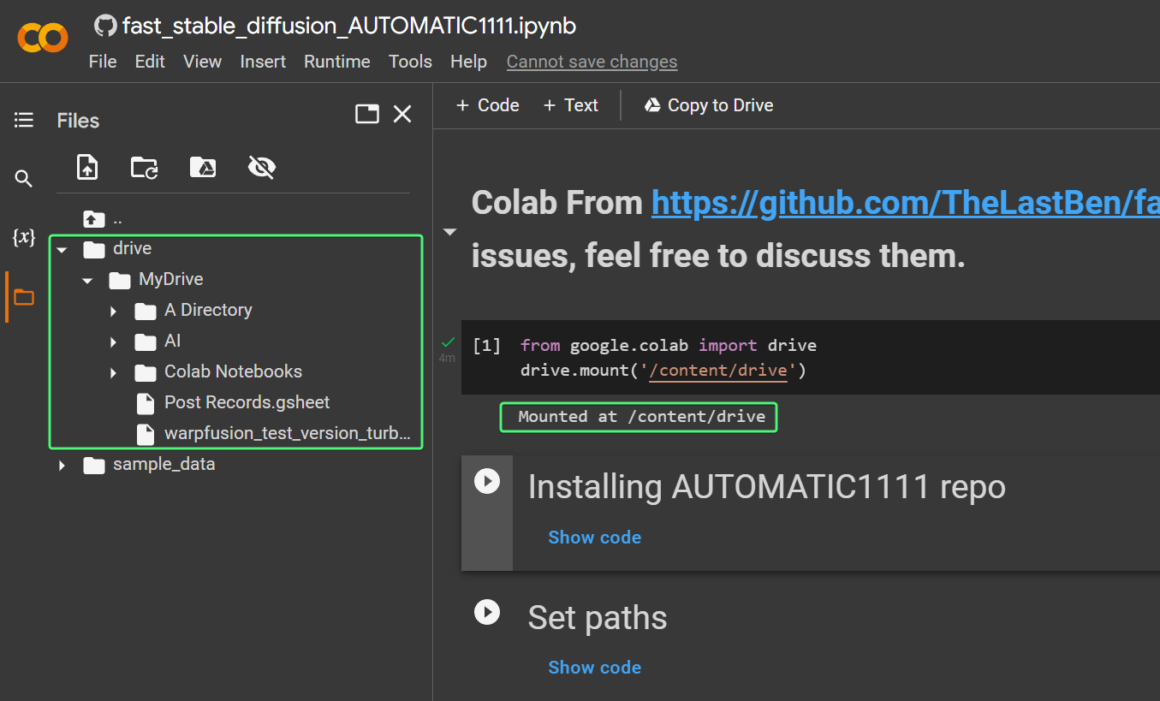The image size is (1160, 701).
Task: Click the GitHub icon beside notebook title
Action: 105,26
